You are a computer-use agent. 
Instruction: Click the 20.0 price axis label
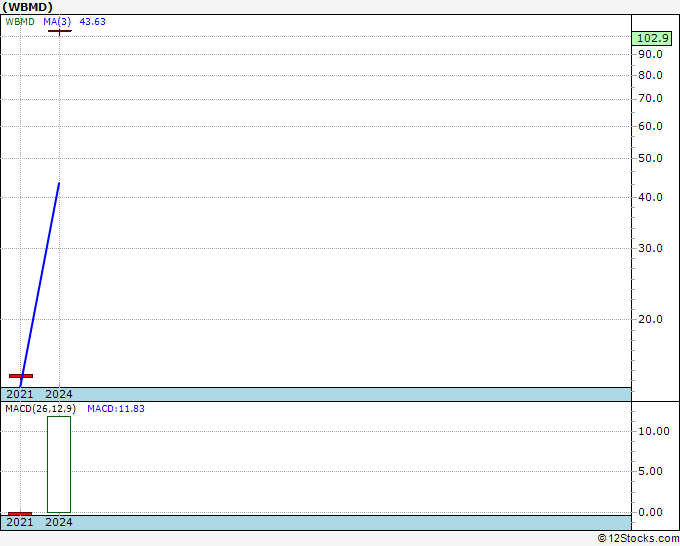651,319
